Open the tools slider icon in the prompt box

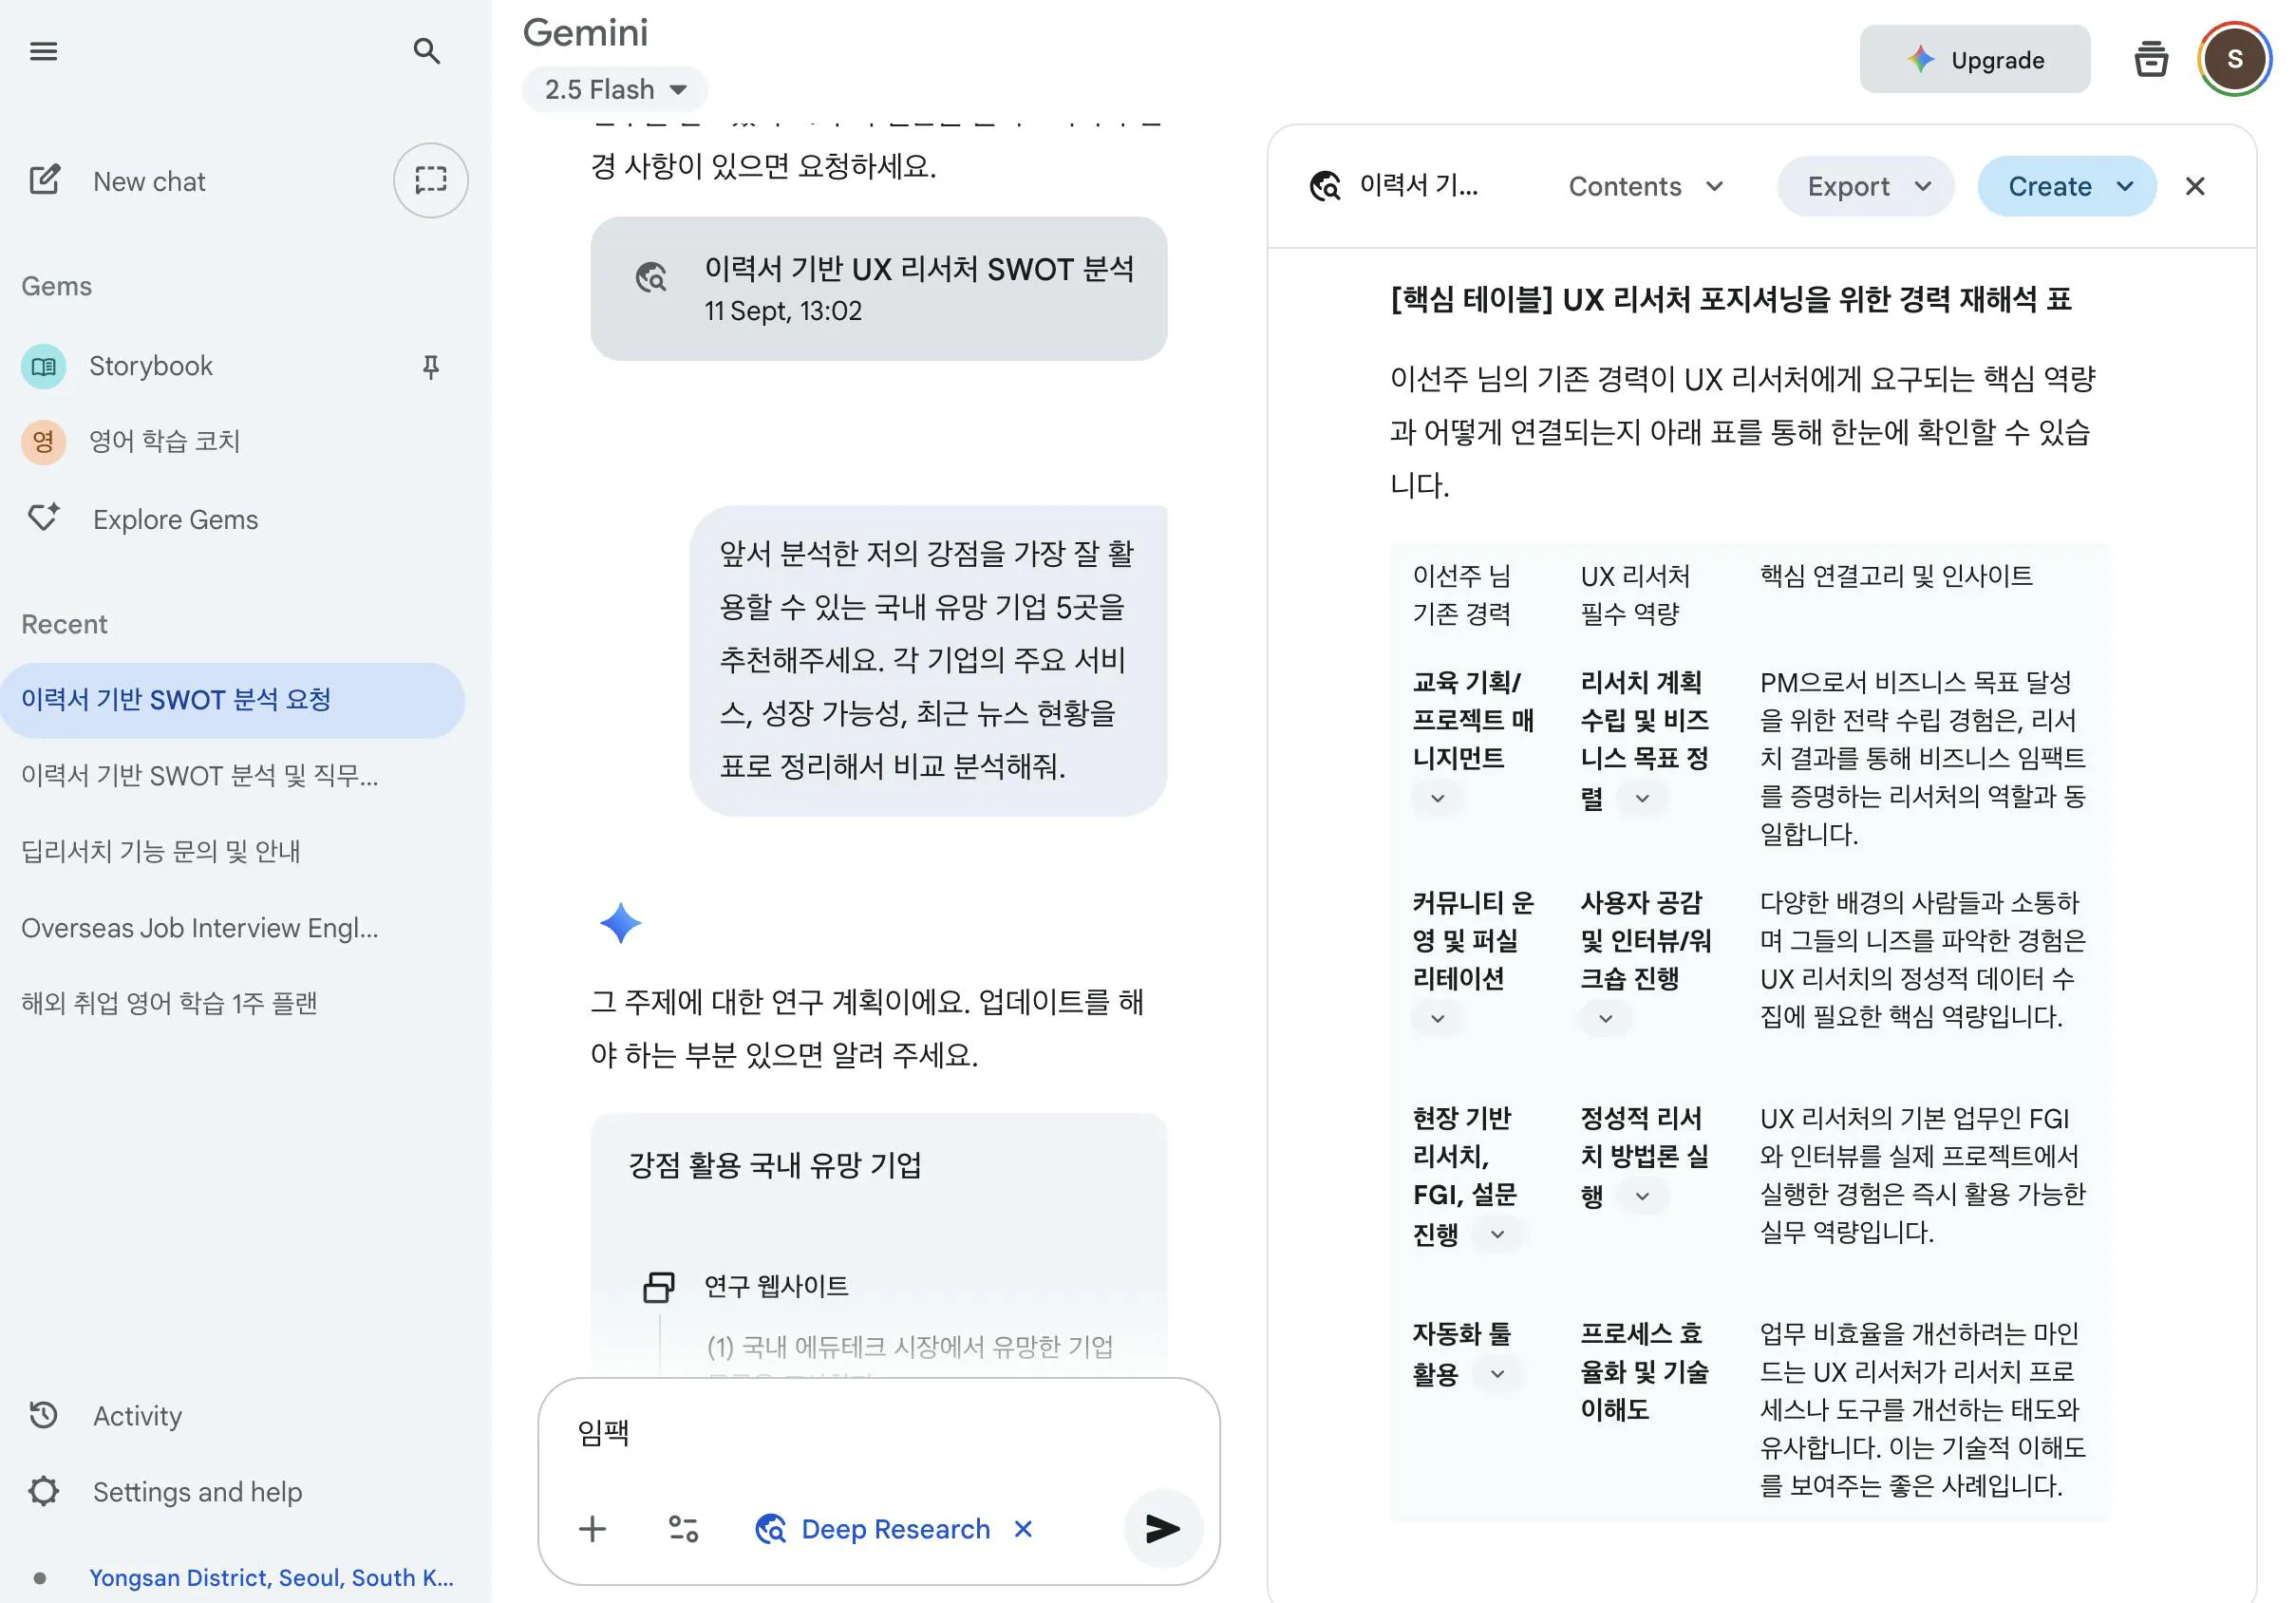(683, 1528)
